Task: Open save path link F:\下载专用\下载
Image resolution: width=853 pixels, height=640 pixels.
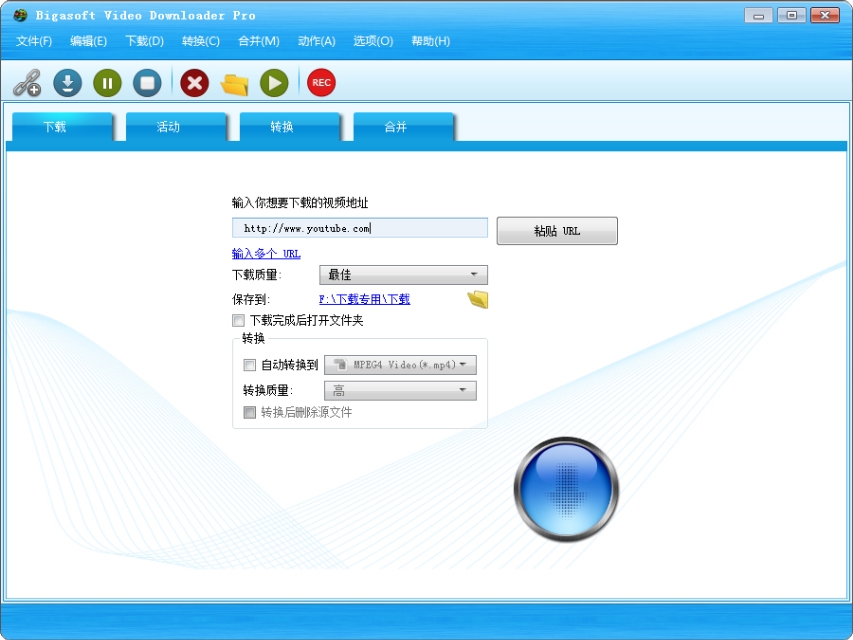Action: (364, 299)
